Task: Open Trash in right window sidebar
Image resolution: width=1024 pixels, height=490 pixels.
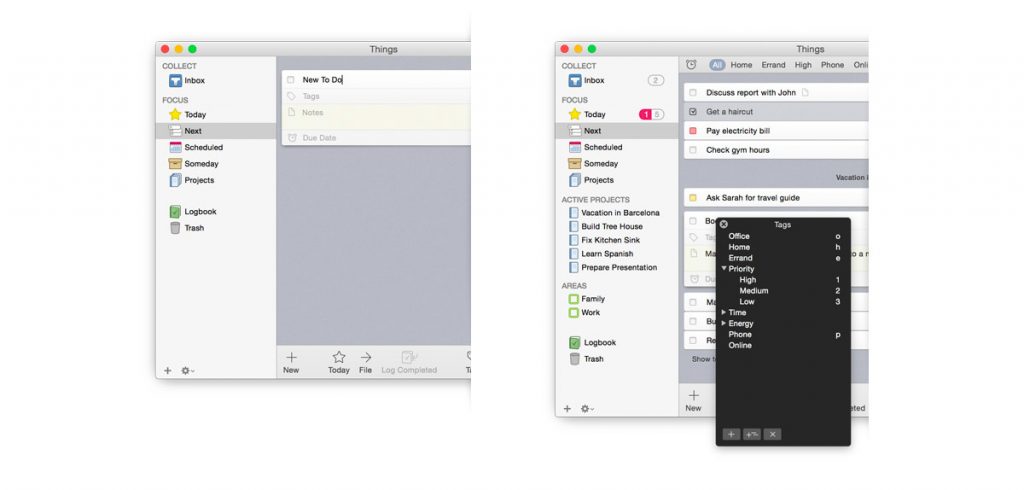Action: click(x=586, y=359)
